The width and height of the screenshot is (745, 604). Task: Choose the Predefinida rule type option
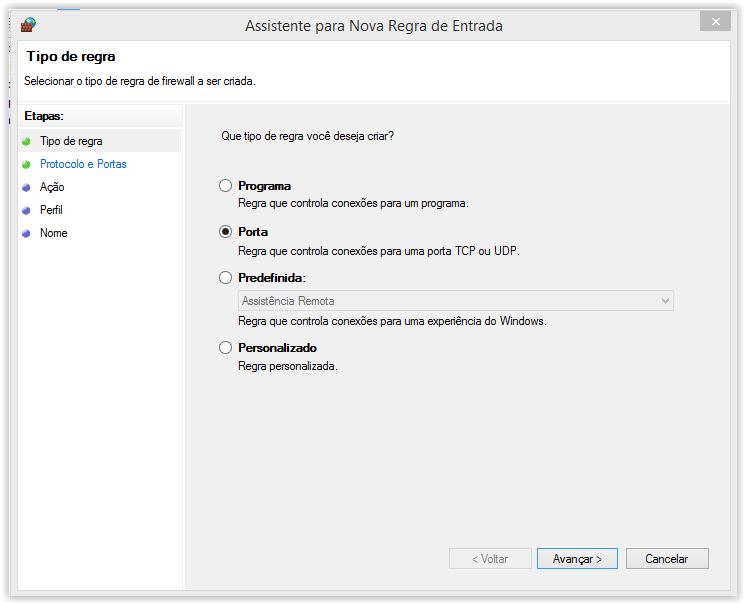point(225,278)
